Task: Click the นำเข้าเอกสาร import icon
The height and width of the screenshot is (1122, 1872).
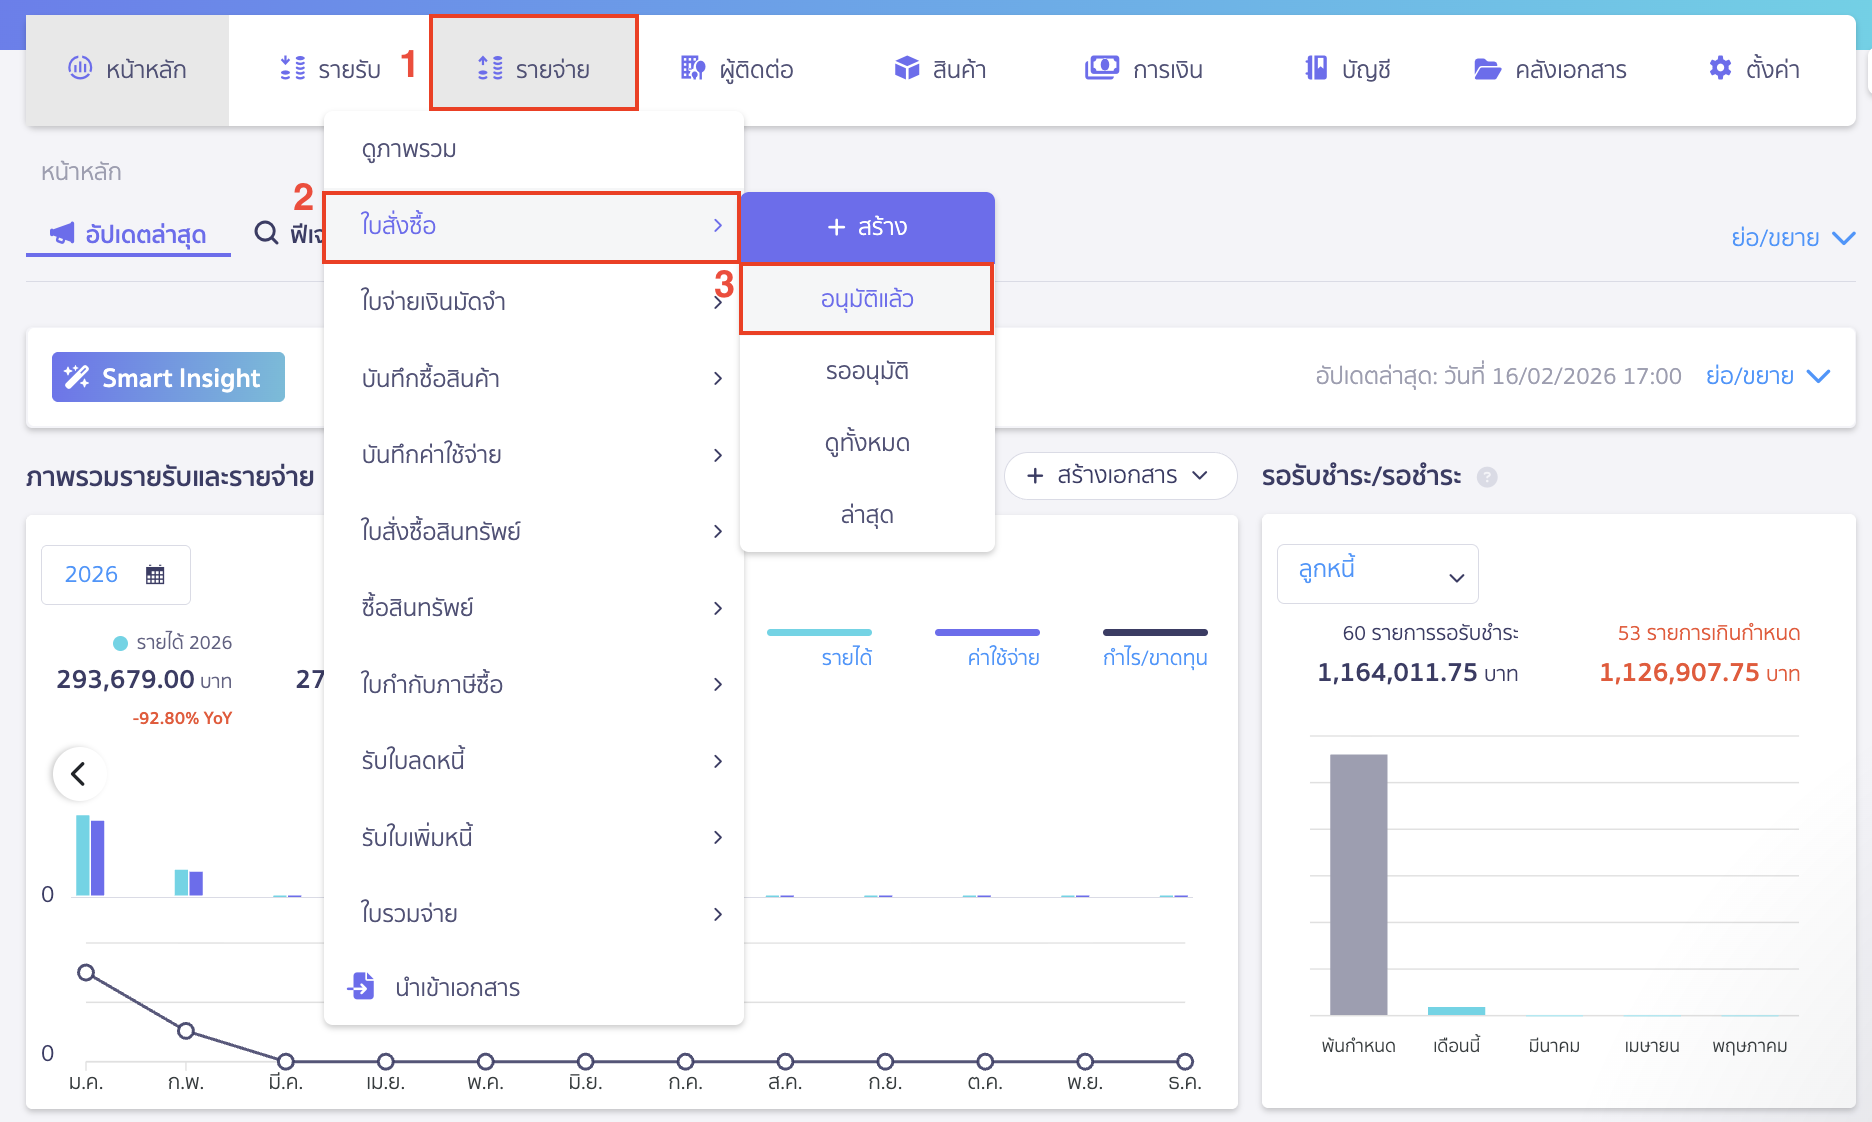Action: (361, 987)
